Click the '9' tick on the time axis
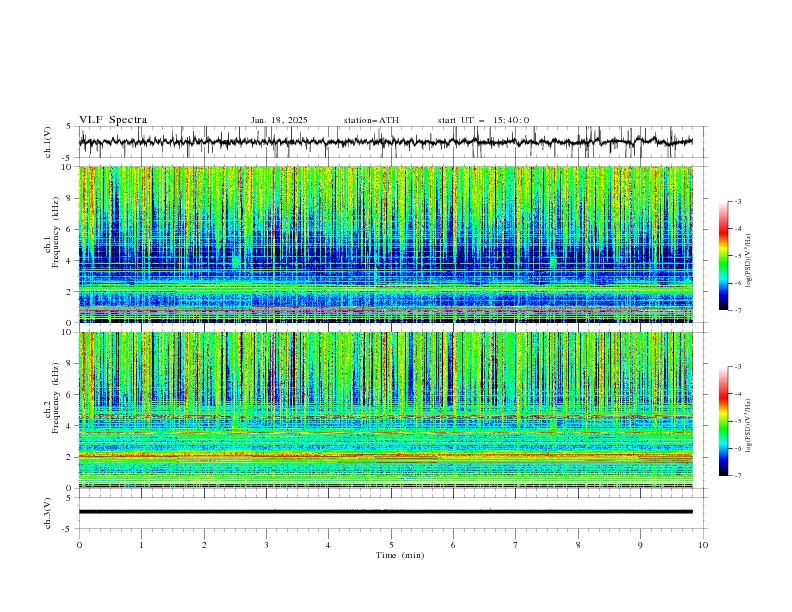Image resolution: width=792 pixels, height=612 pixels. pos(640,545)
